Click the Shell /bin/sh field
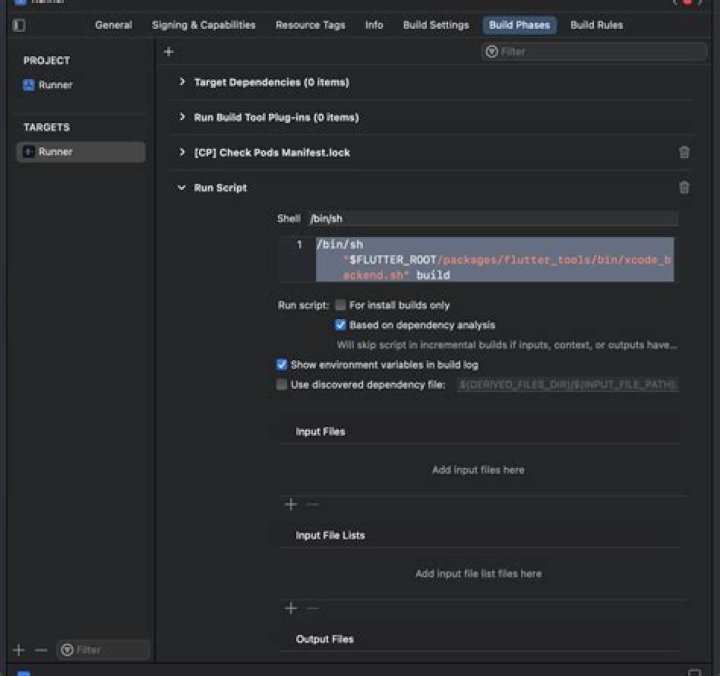The width and height of the screenshot is (720, 676). coord(494,218)
